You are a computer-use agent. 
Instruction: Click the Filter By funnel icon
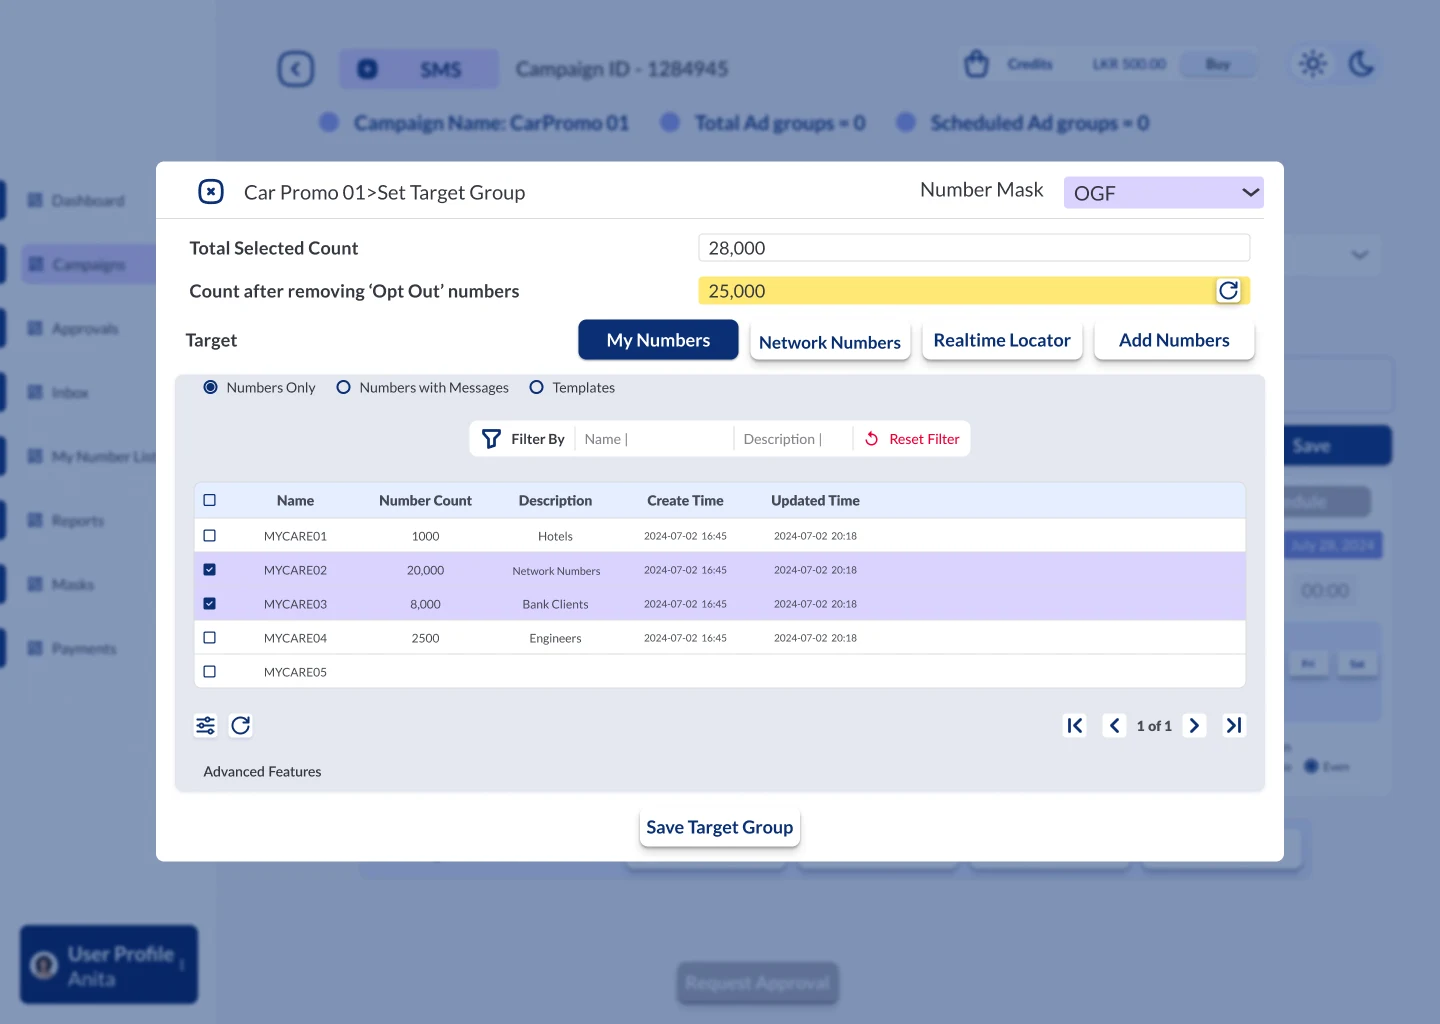(x=491, y=439)
